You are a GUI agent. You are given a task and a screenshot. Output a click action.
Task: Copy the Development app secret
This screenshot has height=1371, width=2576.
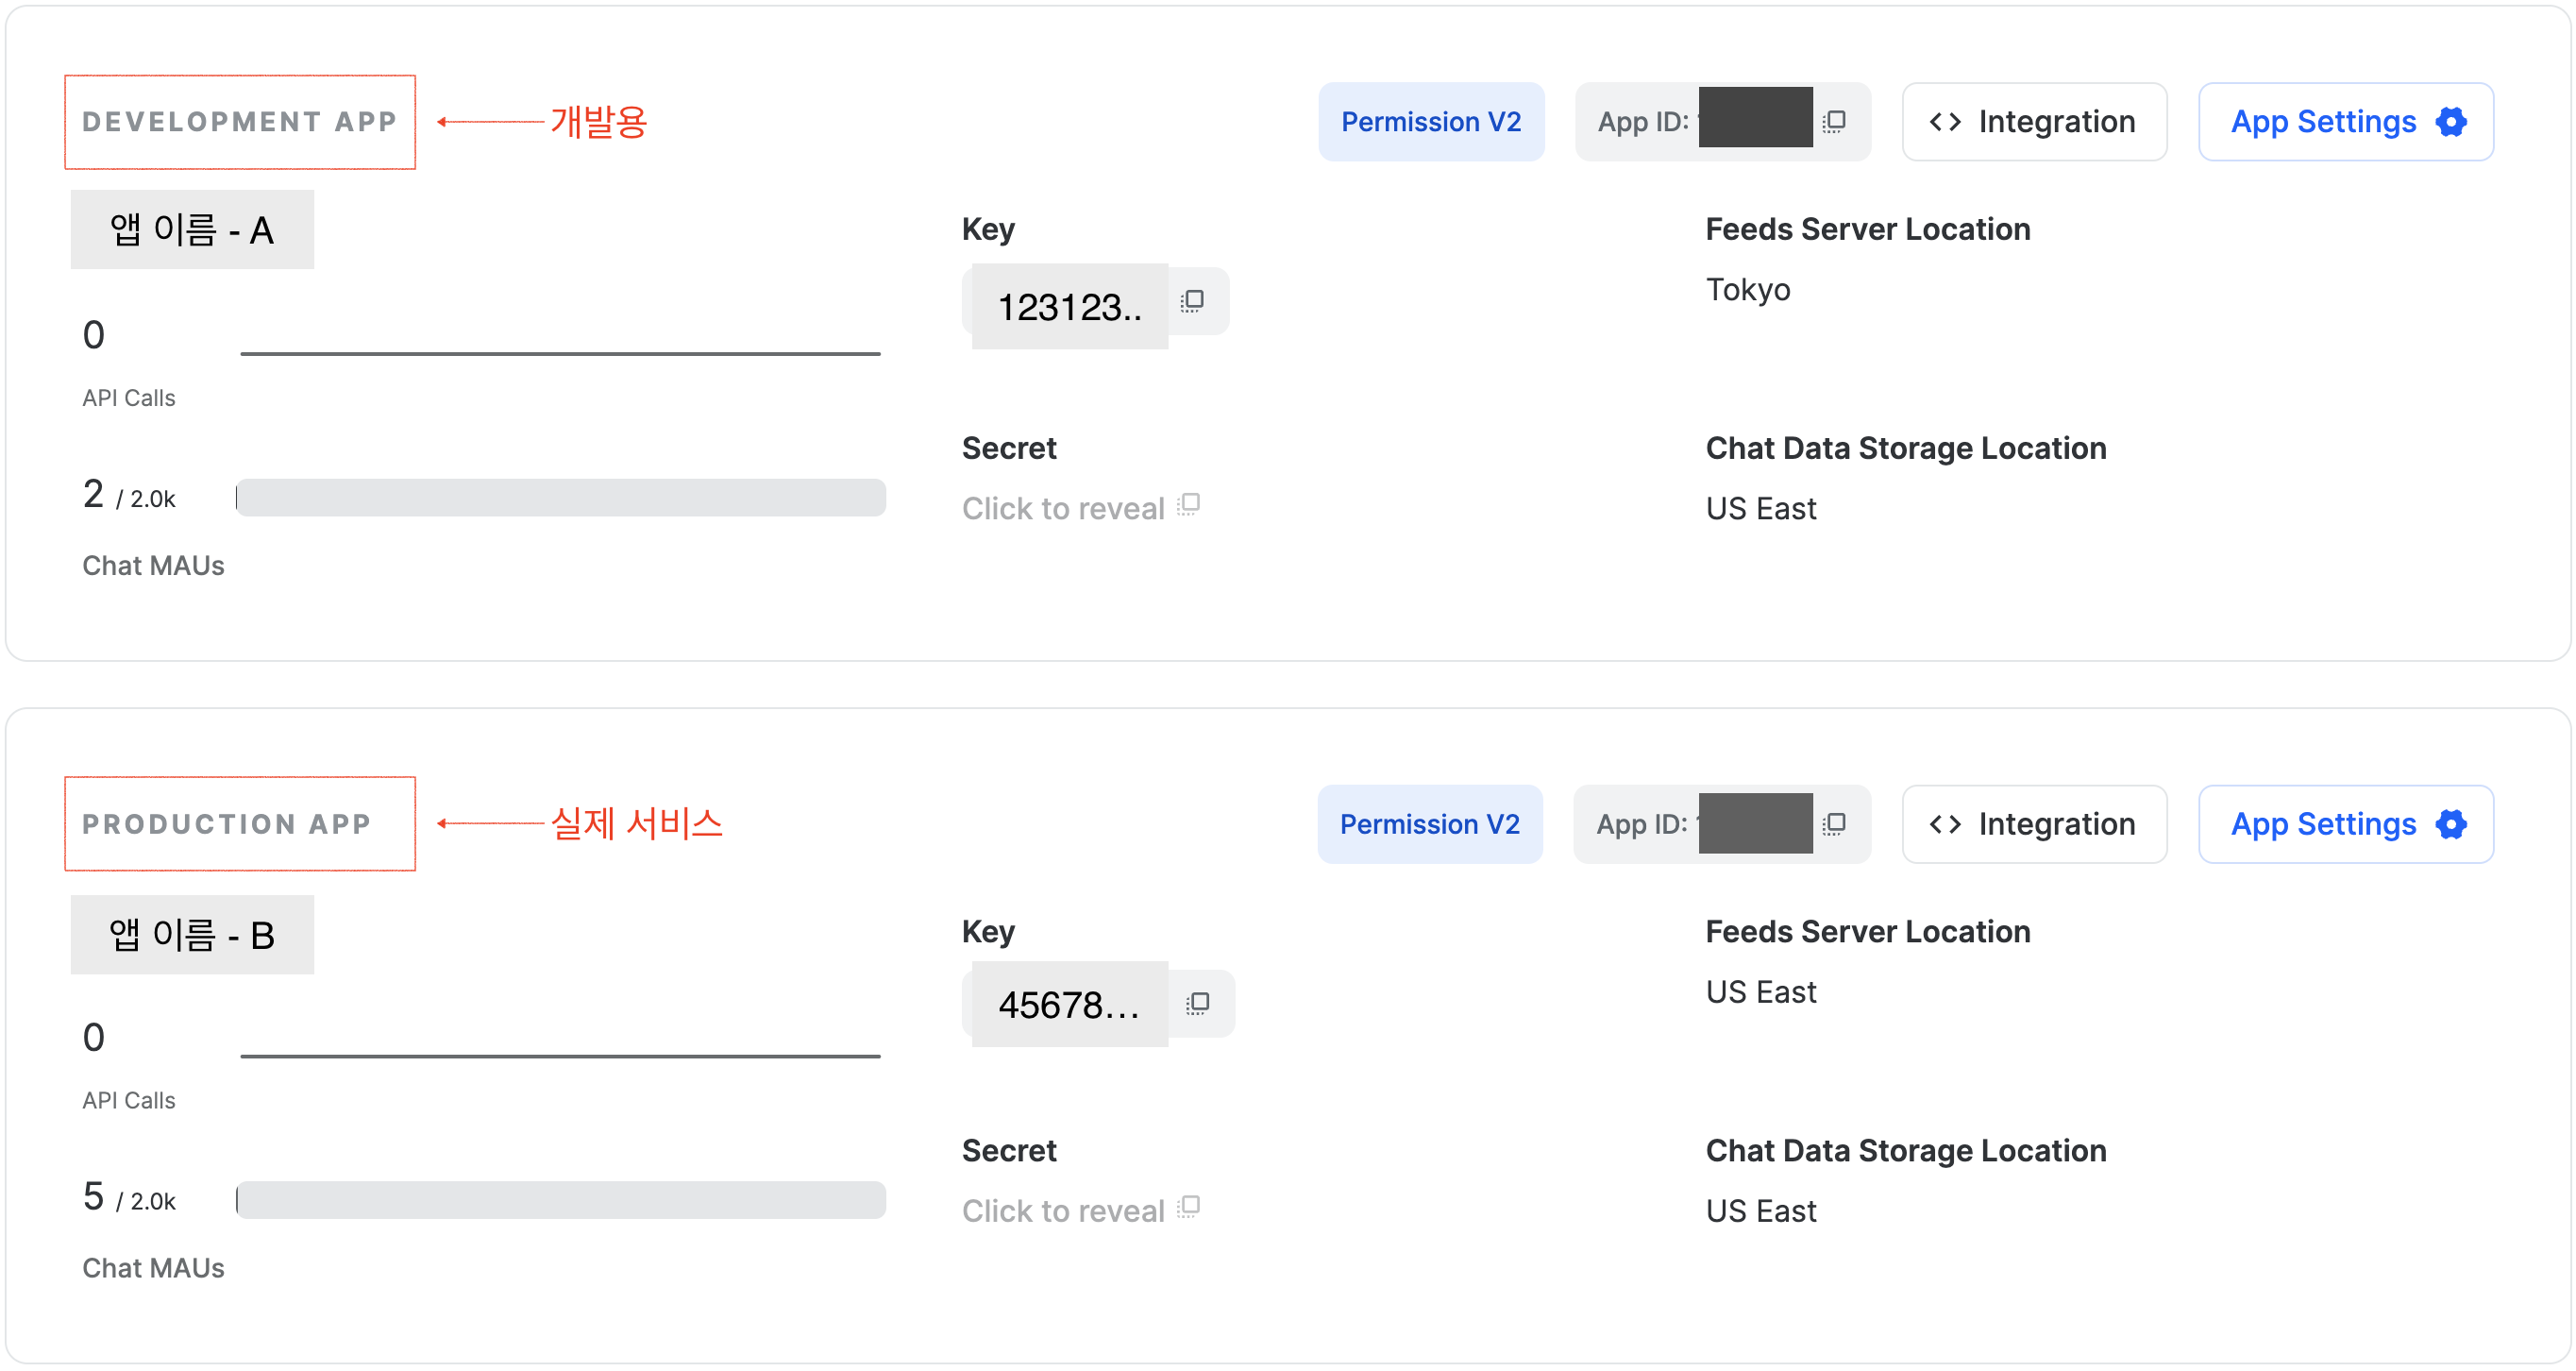[x=1188, y=505]
